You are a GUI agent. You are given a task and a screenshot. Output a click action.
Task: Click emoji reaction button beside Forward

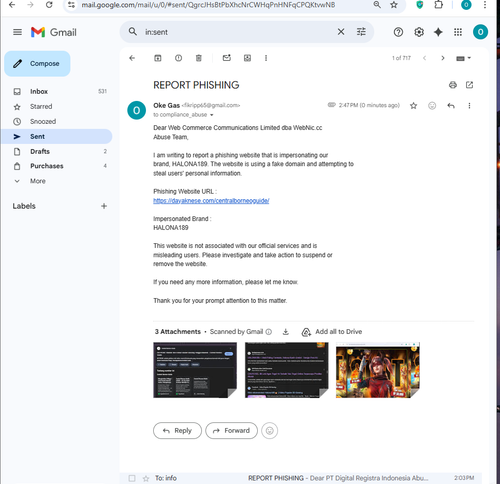270,431
